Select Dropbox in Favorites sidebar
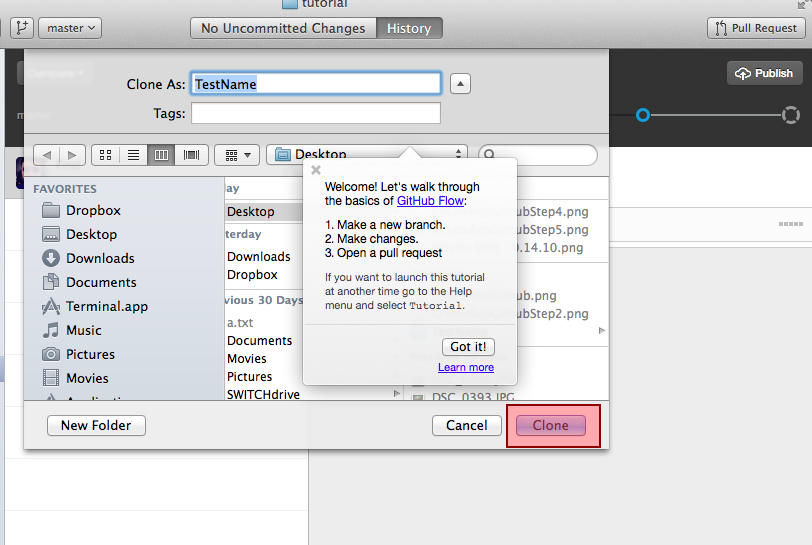This screenshot has height=545, width=812. click(x=81, y=210)
